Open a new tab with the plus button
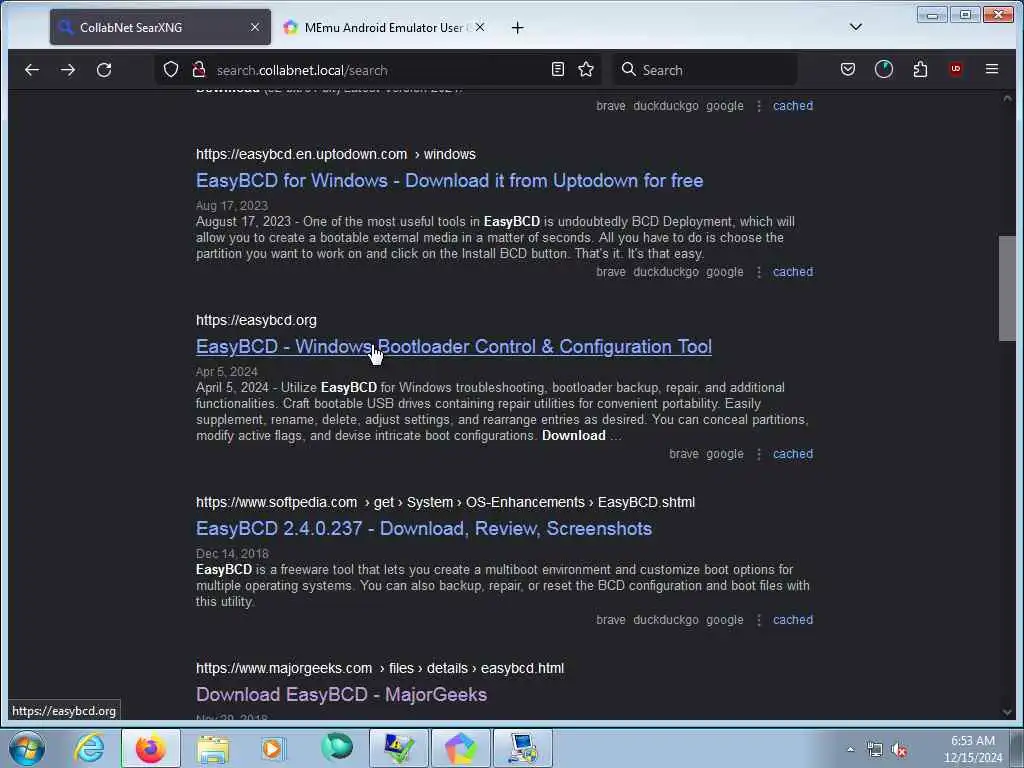Viewport: 1024px width, 768px height. [517, 27]
